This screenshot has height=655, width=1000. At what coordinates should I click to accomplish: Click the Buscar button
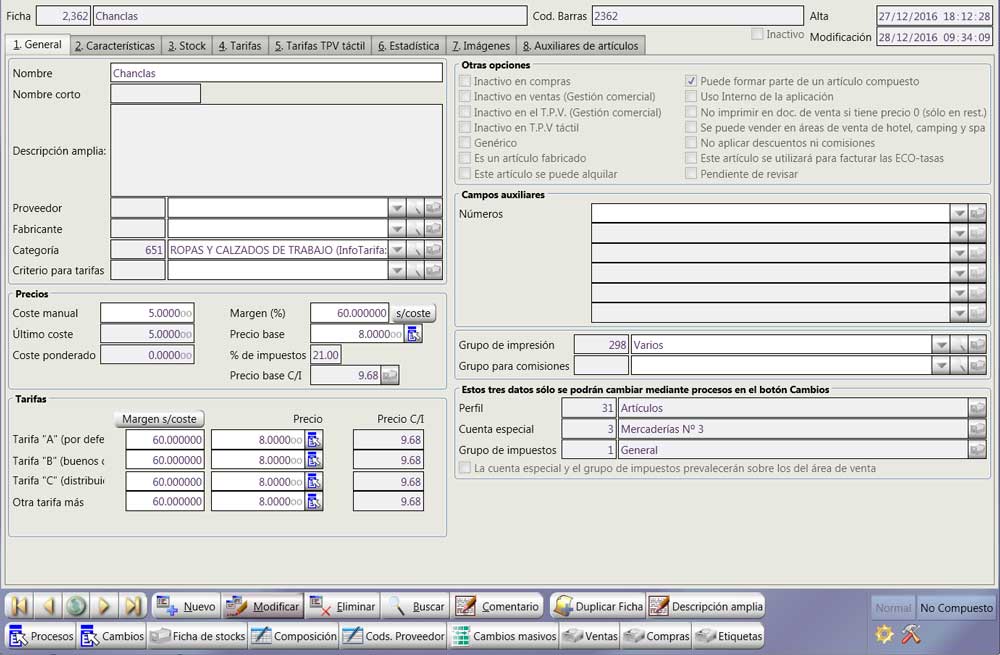pos(416,607)
